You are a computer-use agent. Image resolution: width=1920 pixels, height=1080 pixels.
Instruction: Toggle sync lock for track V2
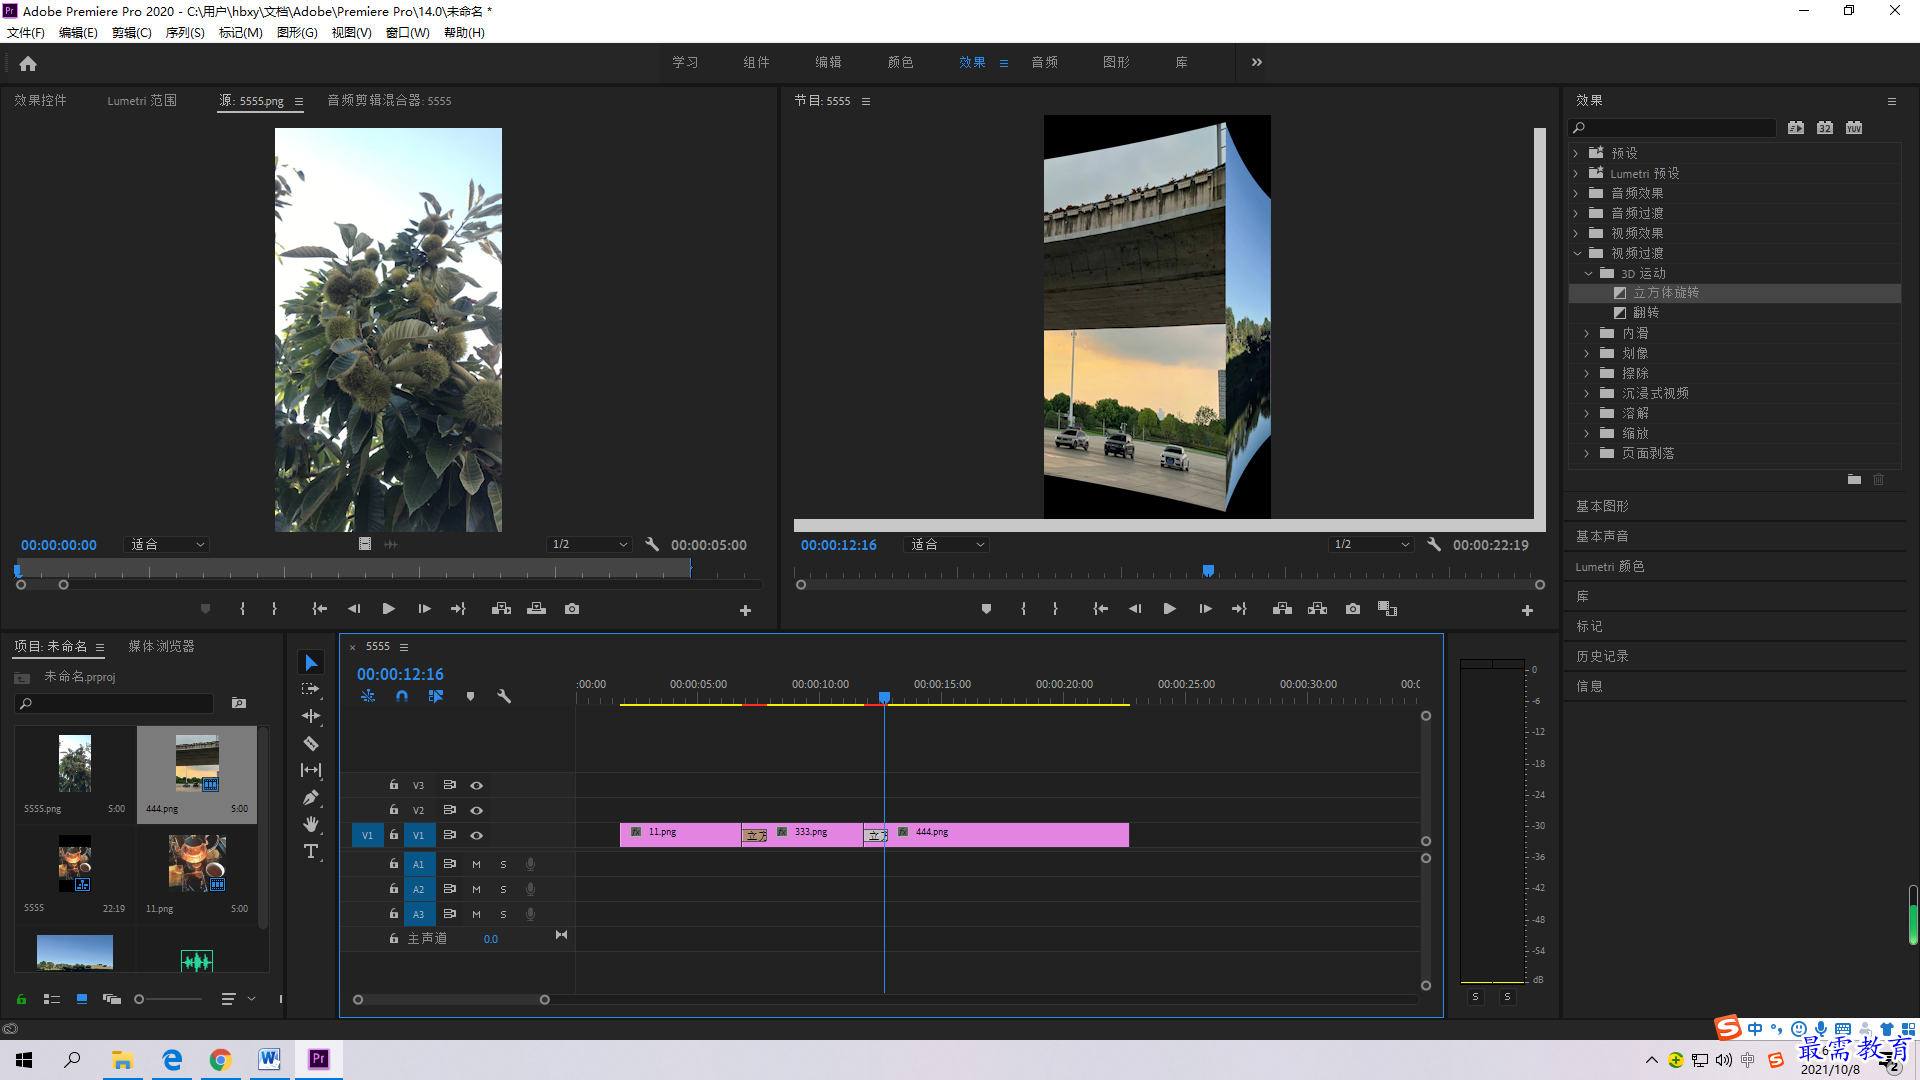click(x=450, y=810)
